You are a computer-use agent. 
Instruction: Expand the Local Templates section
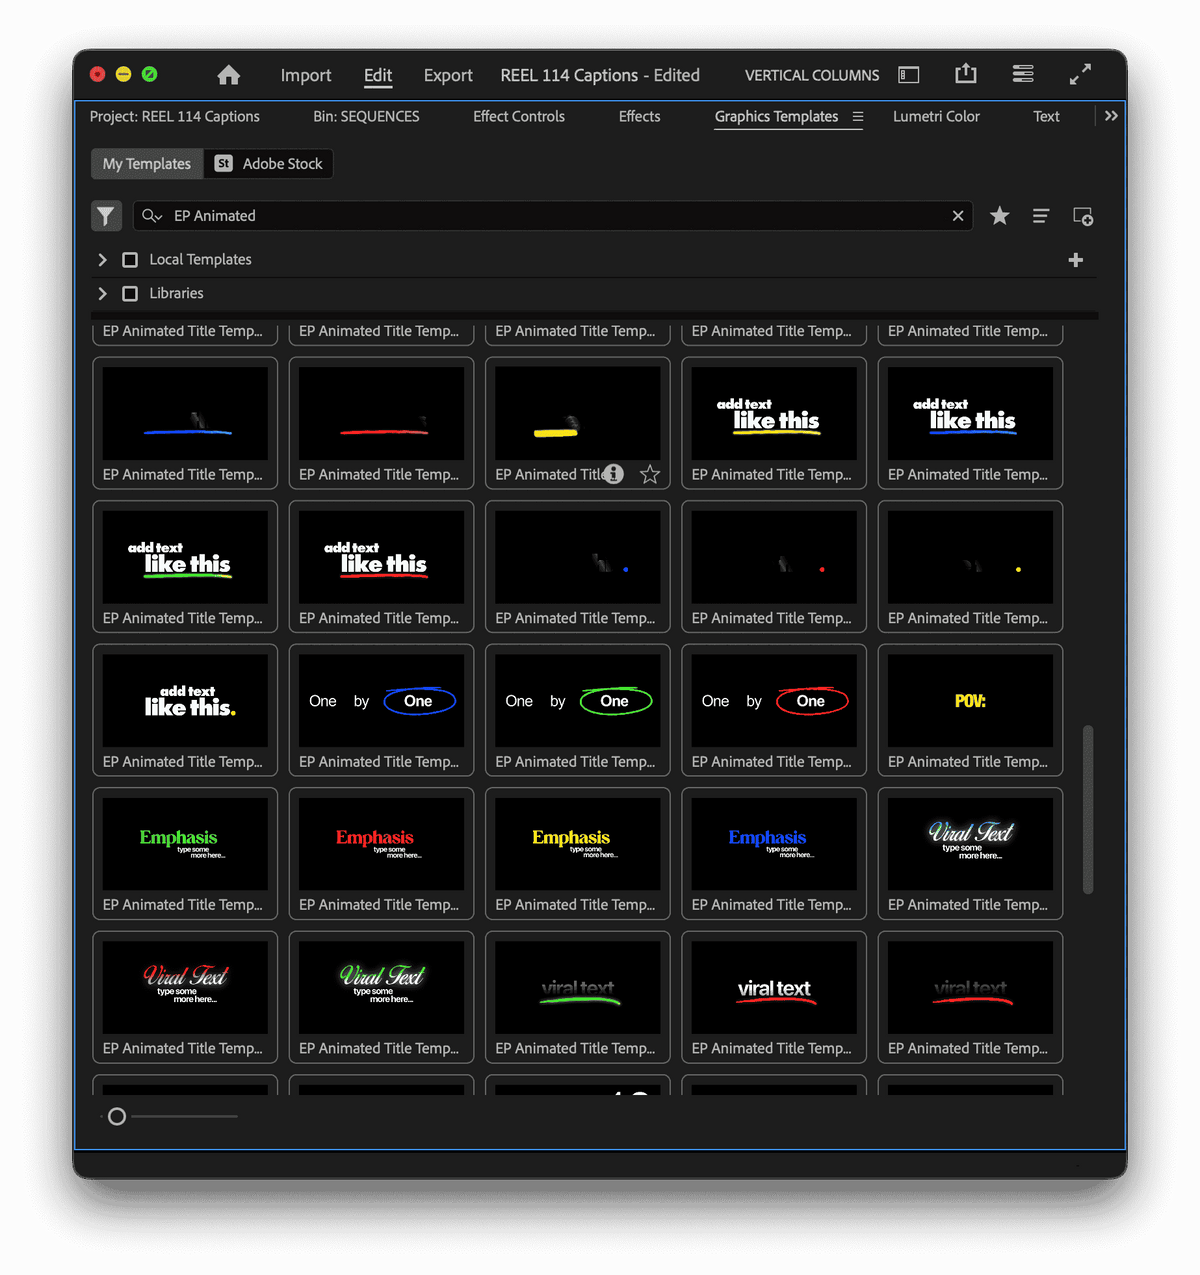tap(102, 260)
